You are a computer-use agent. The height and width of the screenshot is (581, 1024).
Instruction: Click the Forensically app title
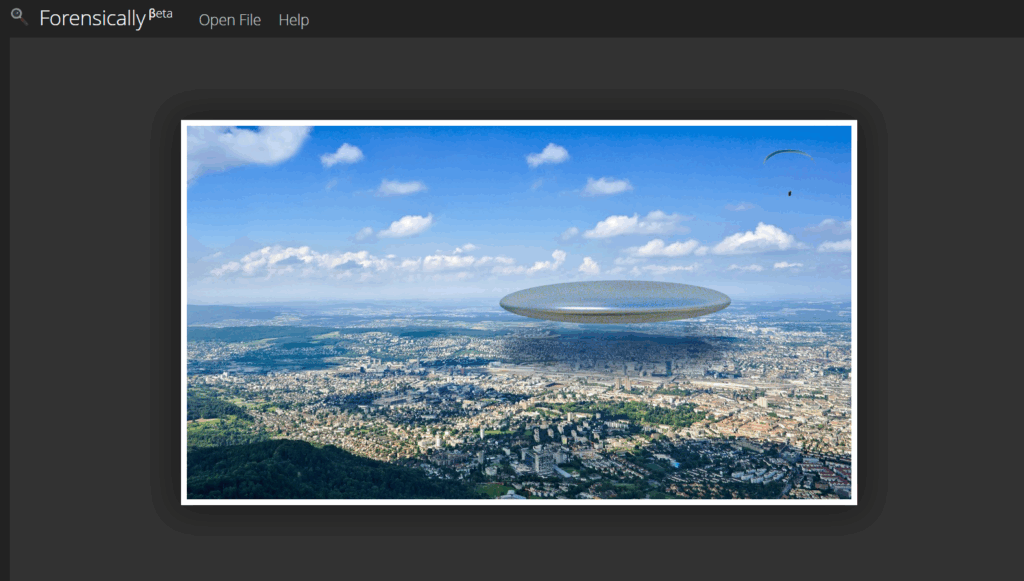92,19
